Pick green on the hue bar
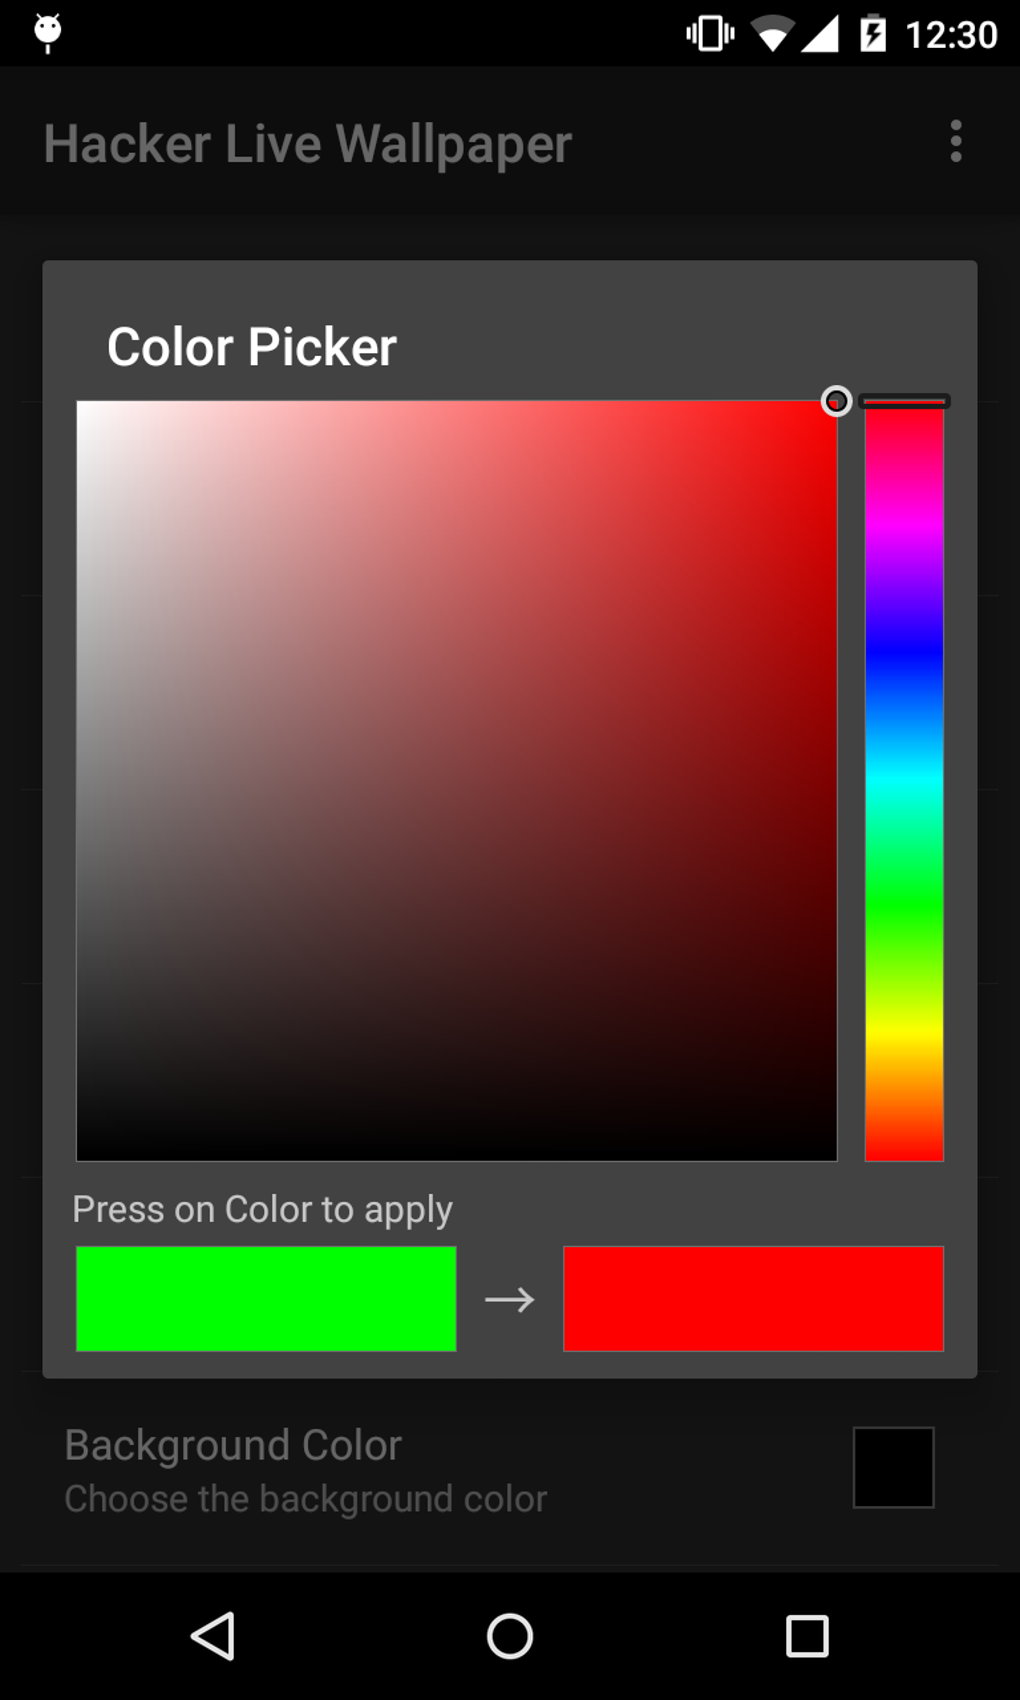This screenshot has width=1020, height=1700. pyautogui.click(x=904, y=906)
